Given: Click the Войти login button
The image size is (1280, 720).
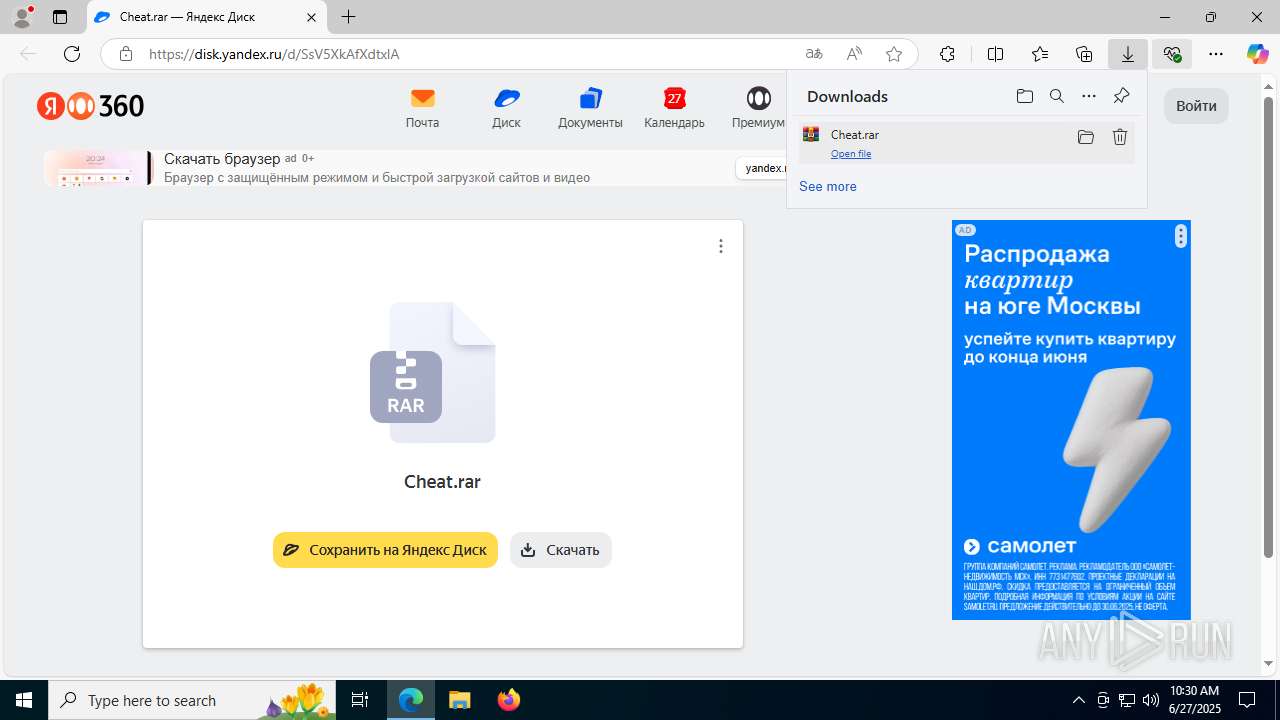Looking at the screenshot, I should [1196, 106].
